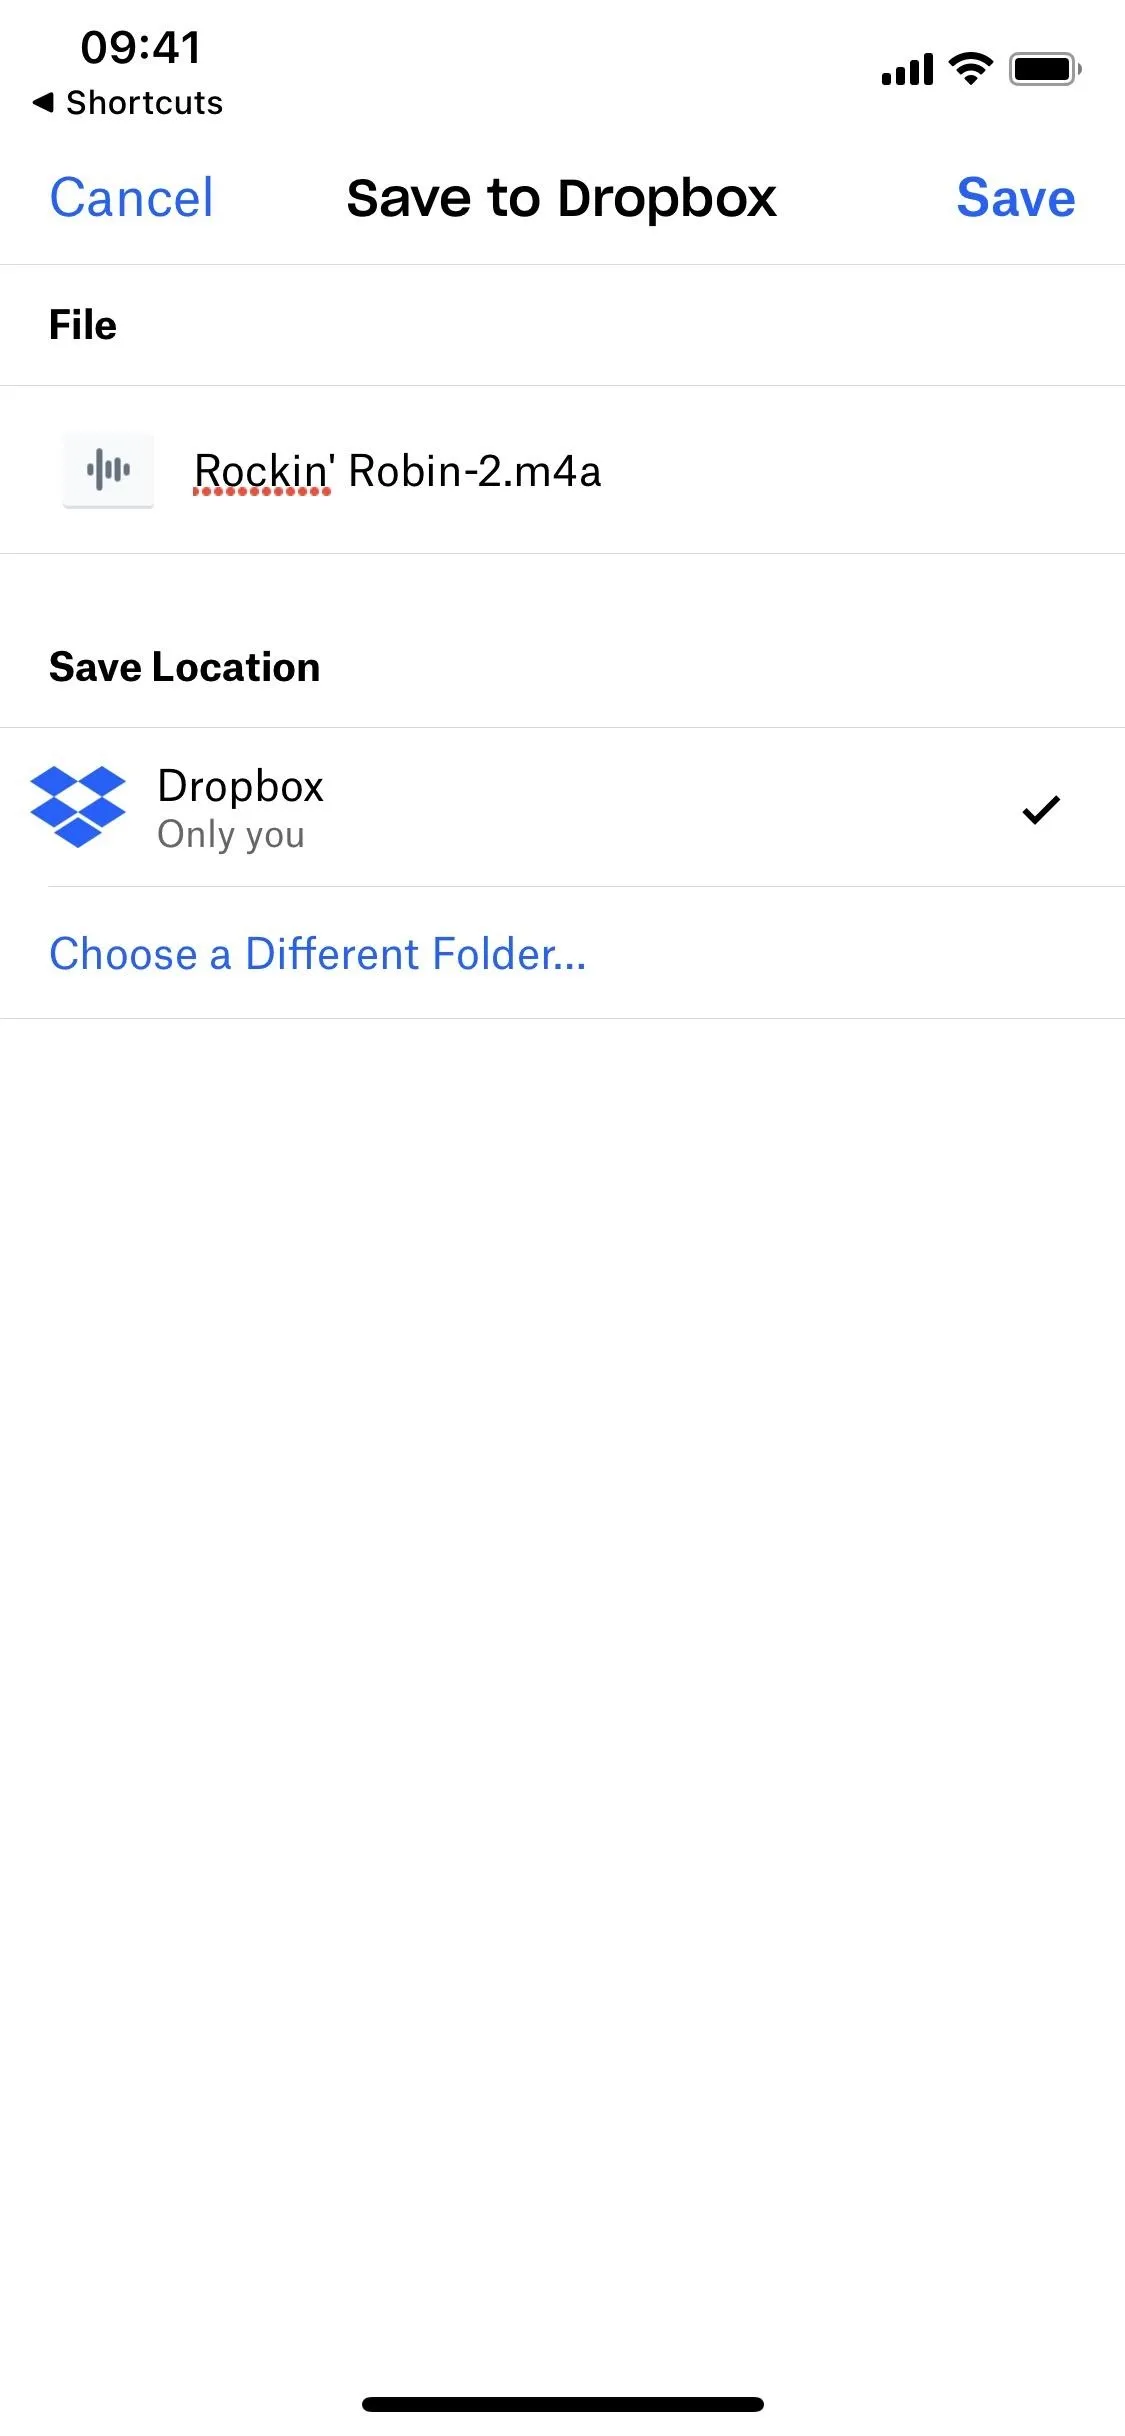
Task: Toggle the checkmark on Dropbox location
Action: (1041, 809)
